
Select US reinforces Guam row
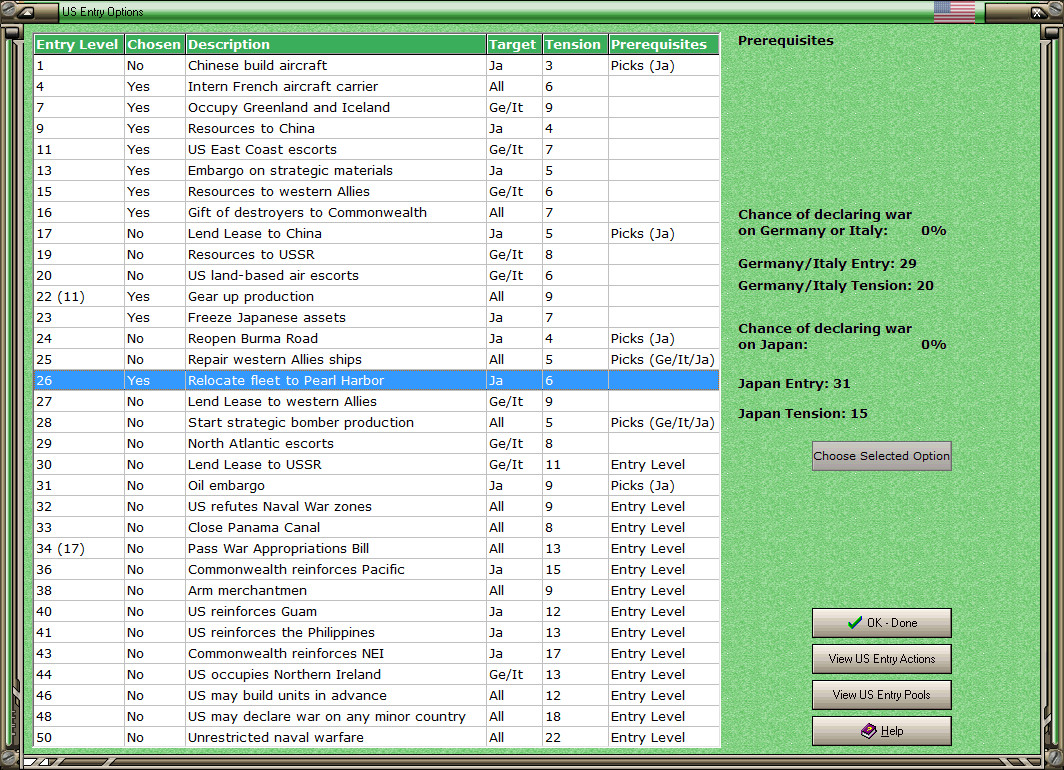pyautogui.click(x=377, y=612)
